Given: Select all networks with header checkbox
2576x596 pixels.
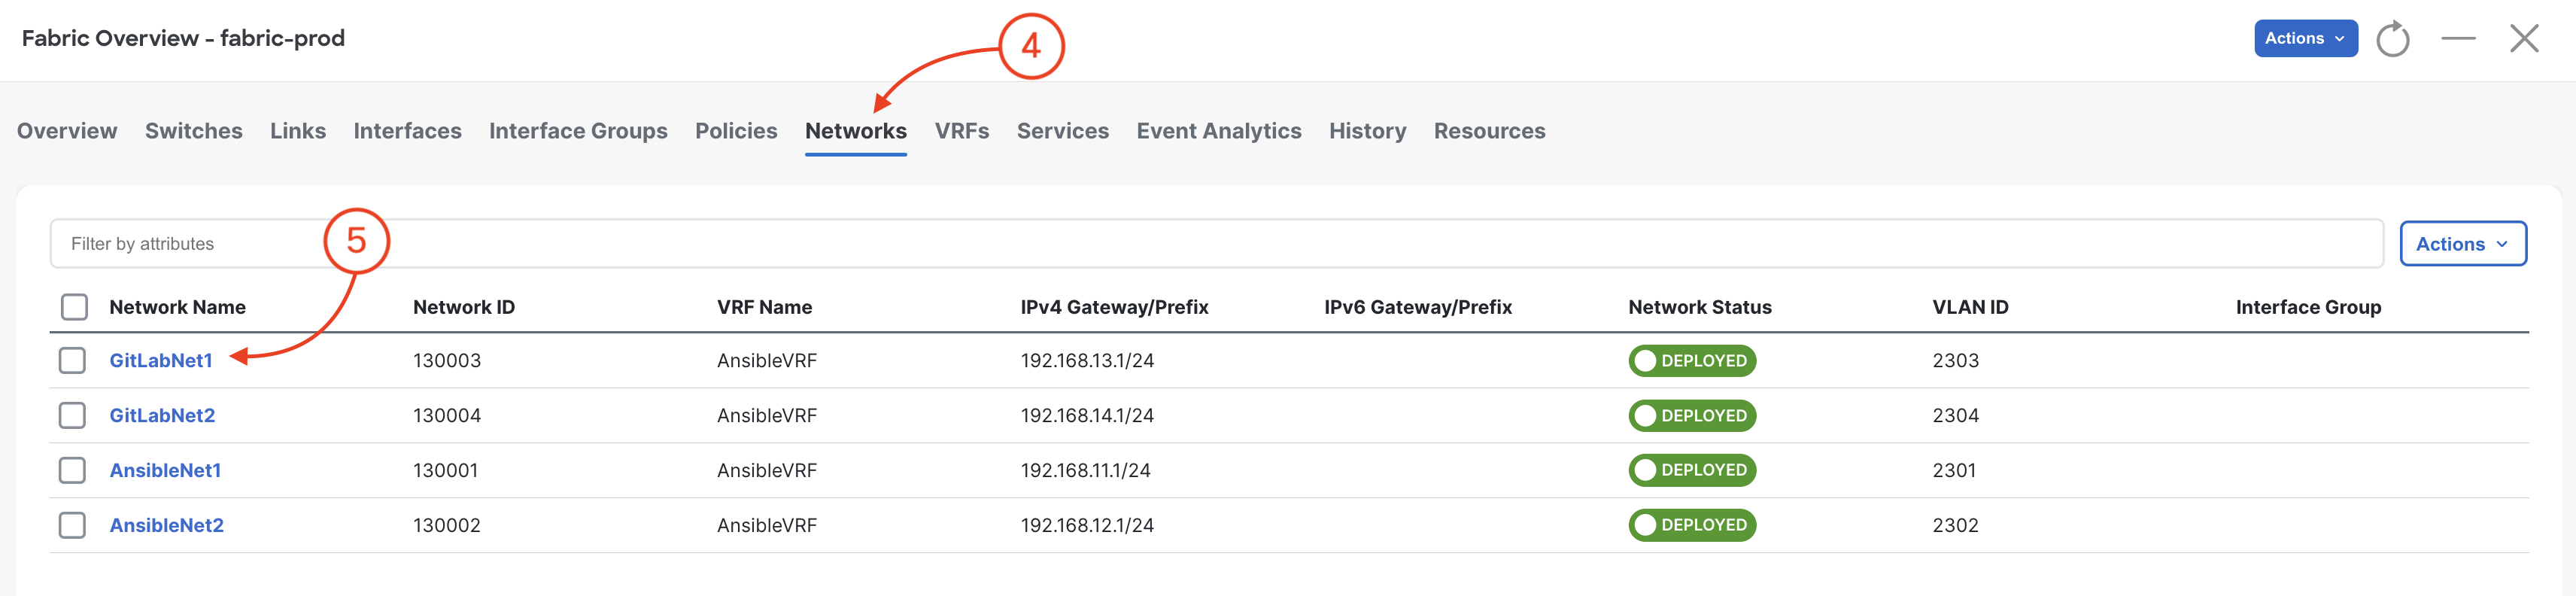Looking at the screenshot, I should [x=74, y=307].
